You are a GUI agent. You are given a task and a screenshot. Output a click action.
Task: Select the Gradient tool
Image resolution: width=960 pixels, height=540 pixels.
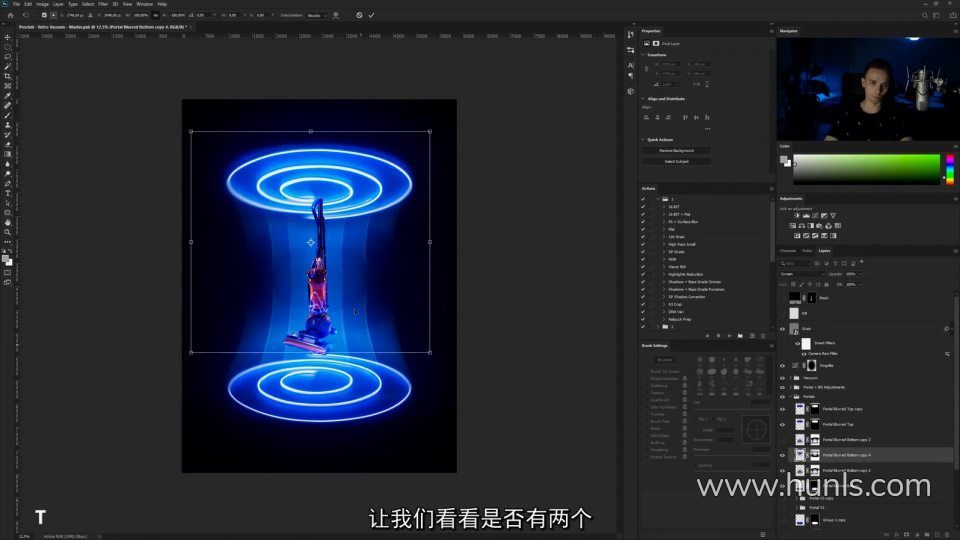pos(7,154)
